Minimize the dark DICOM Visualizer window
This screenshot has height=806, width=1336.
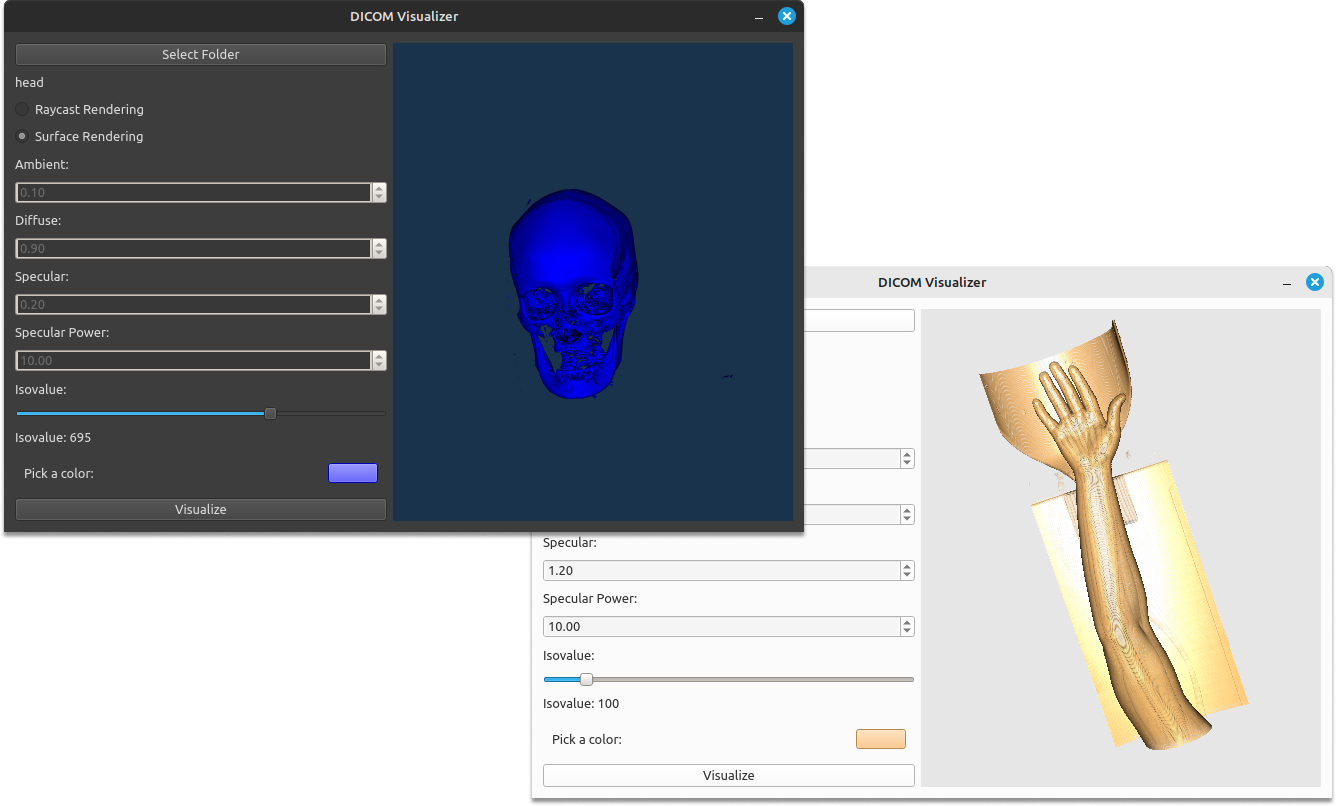click(x=759, y=17)
